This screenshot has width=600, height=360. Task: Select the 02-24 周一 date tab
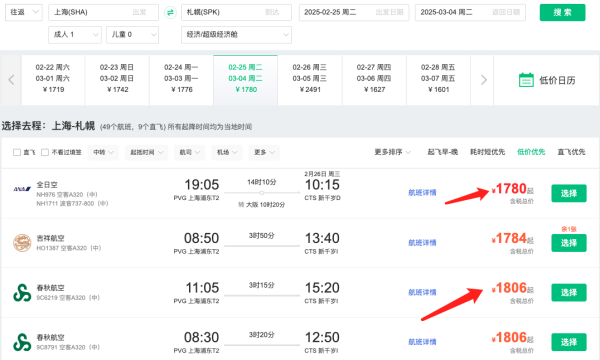(x=181, y=80)
